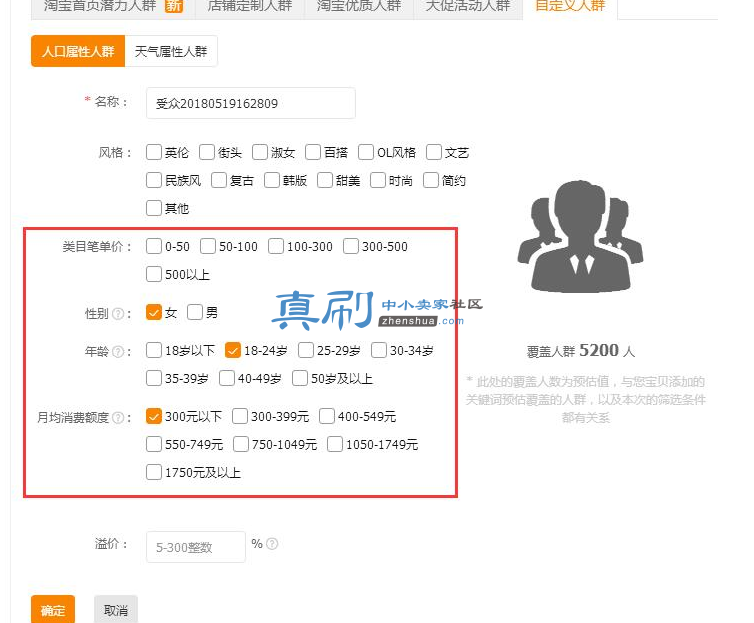Check the 300-399元 spending checkbox

(240, 416)
